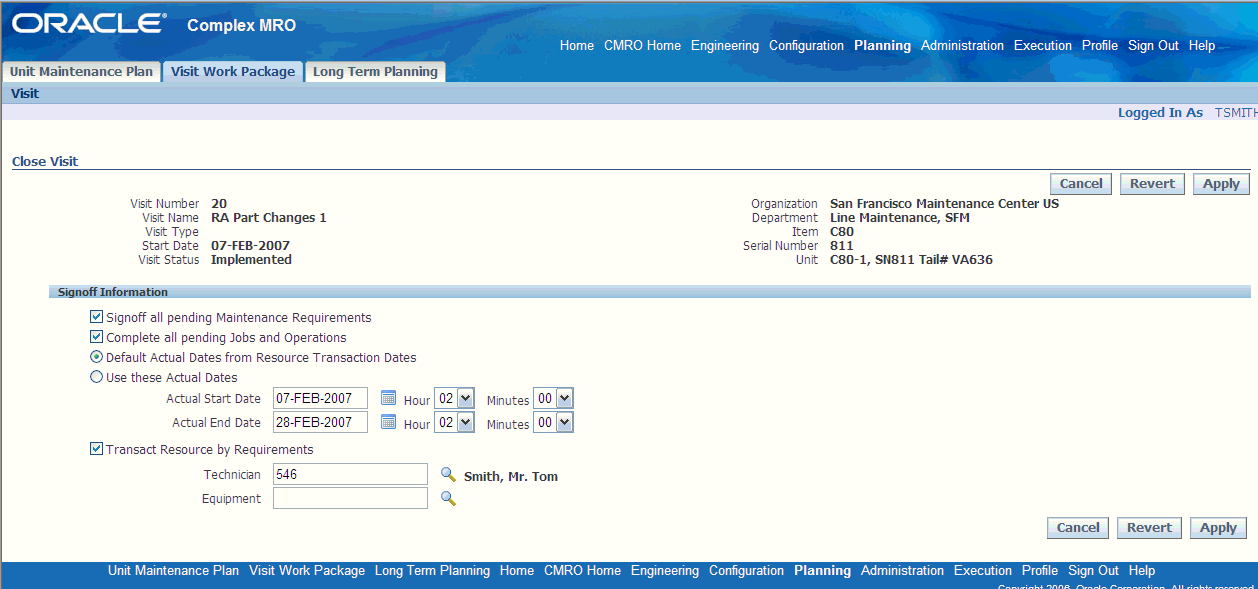Image resolution: width=1258 pixels, height=589 pixels.
Task: Open the Actual Start Date Minutes dropdown
Action: pos(553,399)
